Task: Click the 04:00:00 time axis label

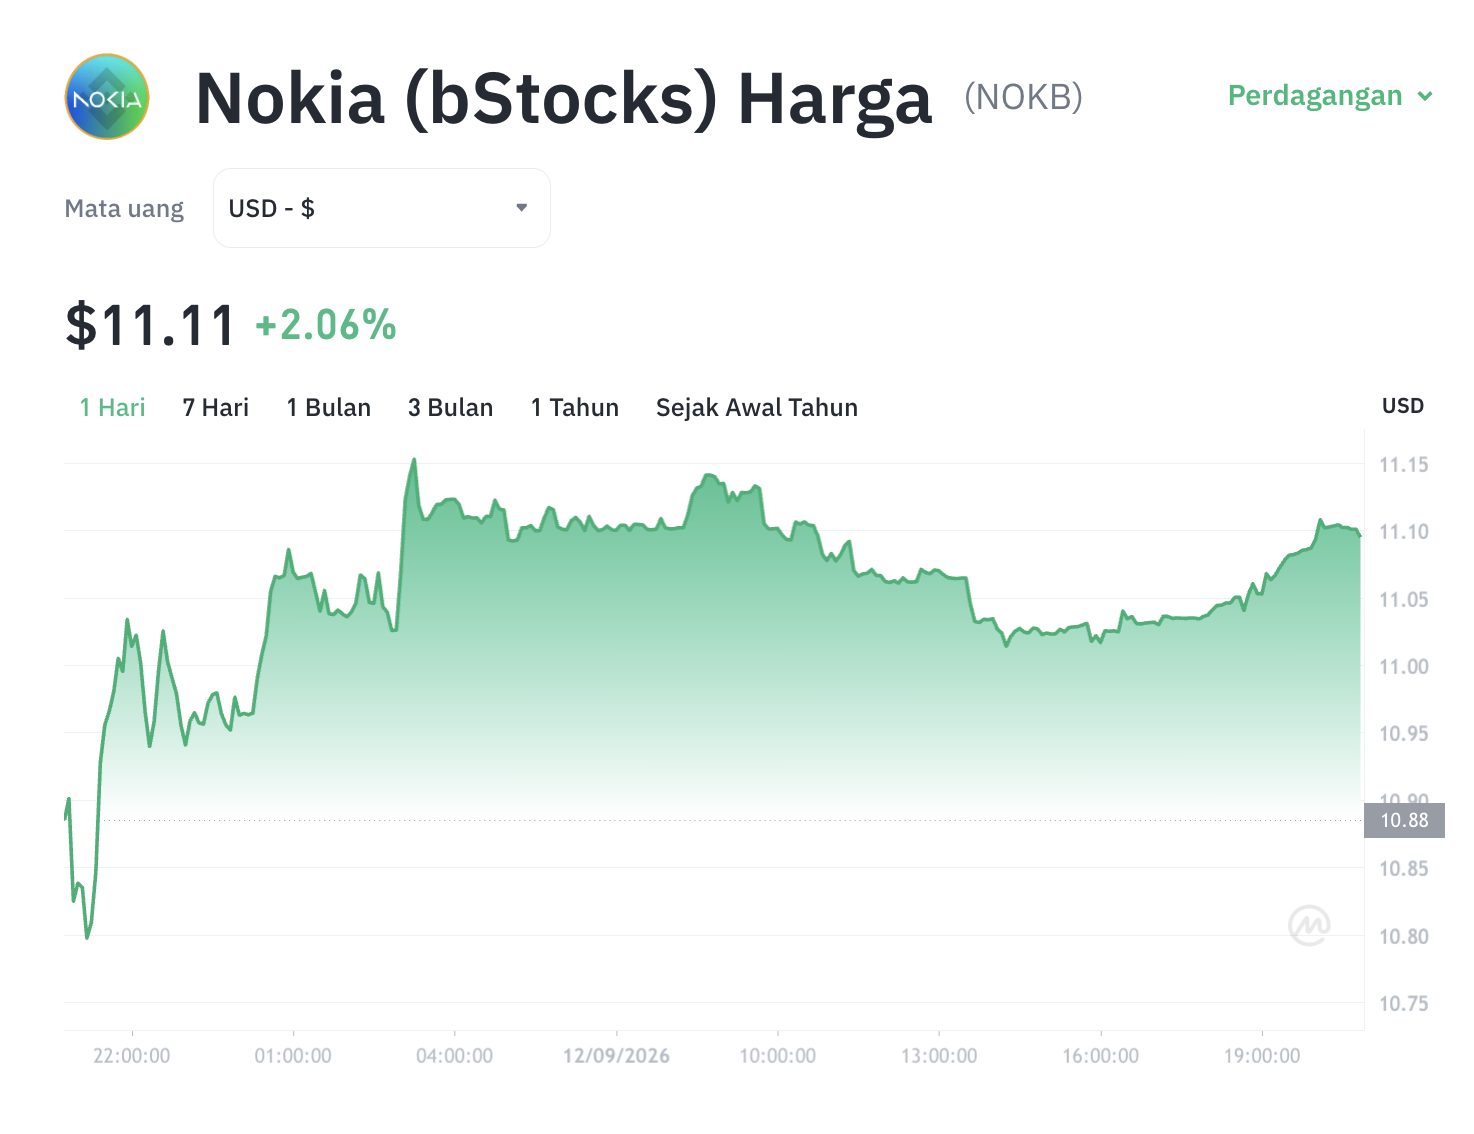Action: tap(455, 1056)
